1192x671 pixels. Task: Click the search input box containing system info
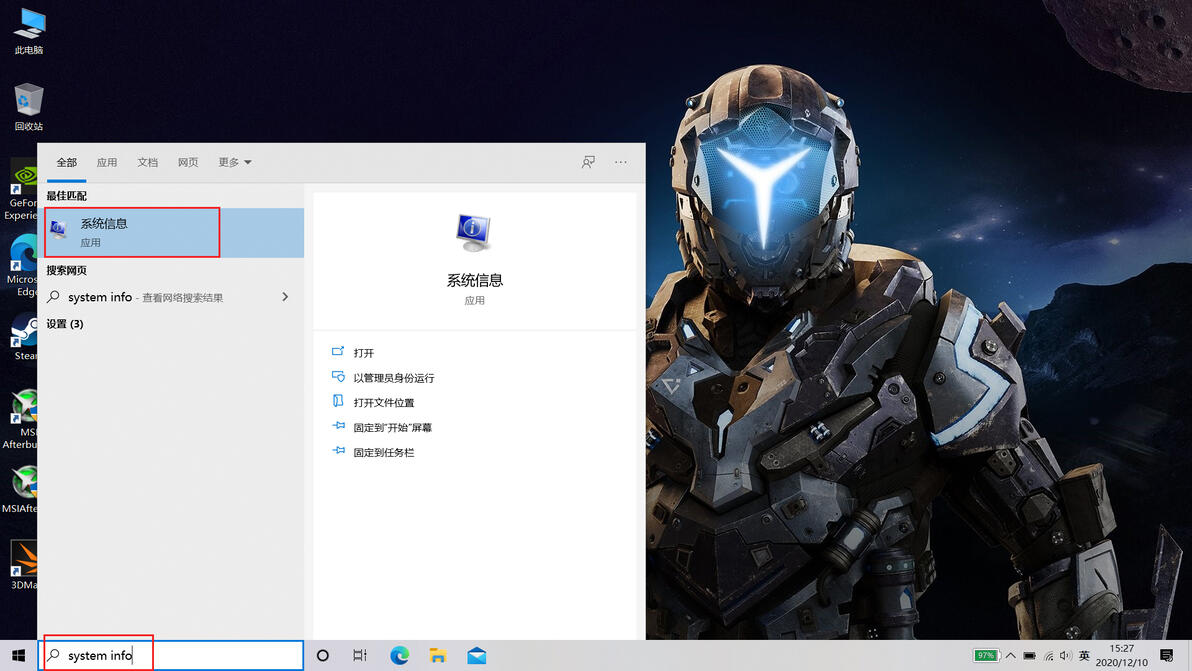(x=172, y=655)
